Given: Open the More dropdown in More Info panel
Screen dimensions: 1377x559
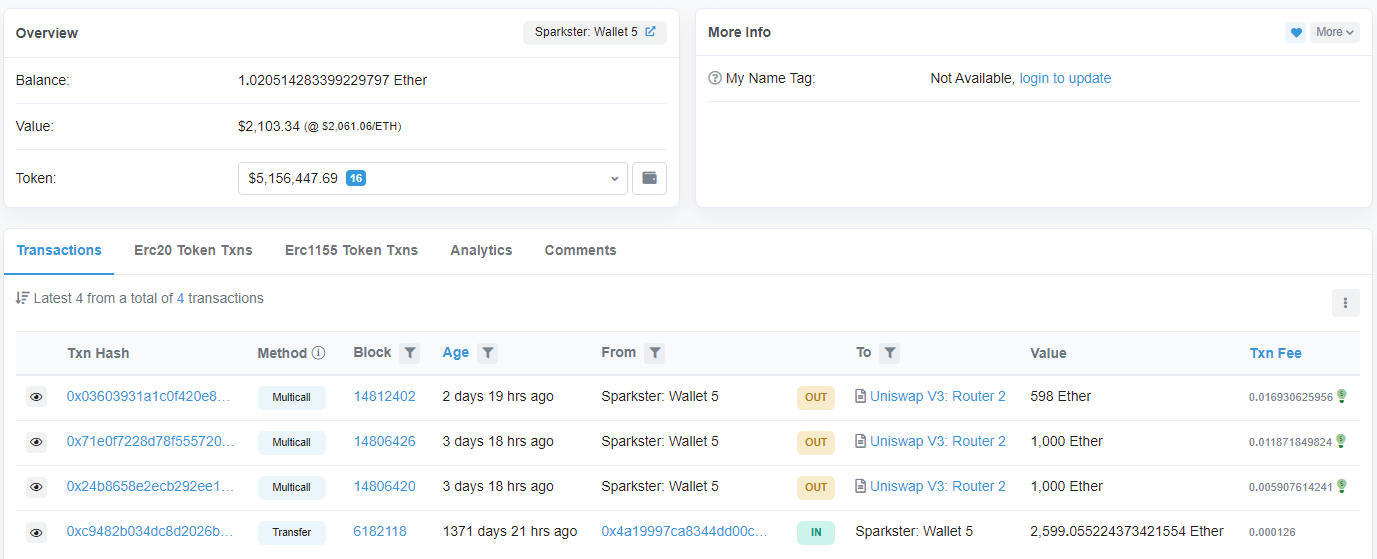Looking at the screenshot, I should pyautogui.click(x=1335, y=33).
